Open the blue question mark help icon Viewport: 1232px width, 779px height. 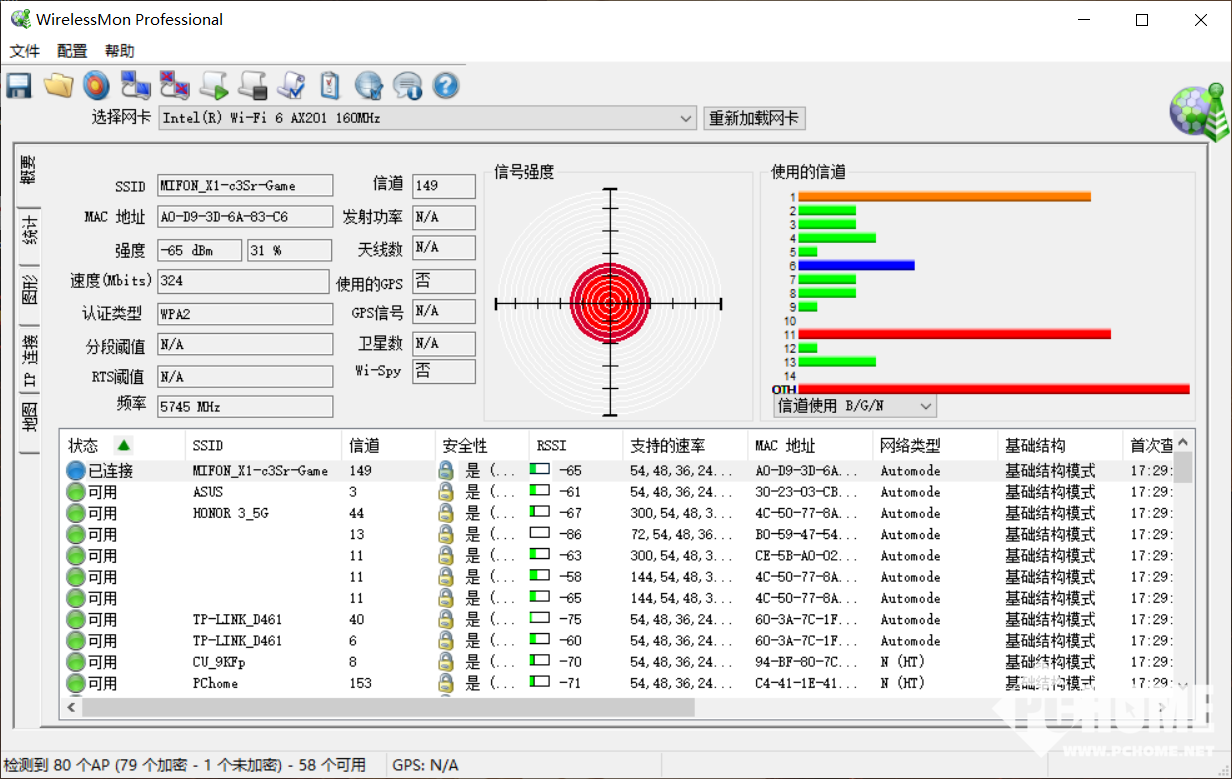(x=446, y=86)
